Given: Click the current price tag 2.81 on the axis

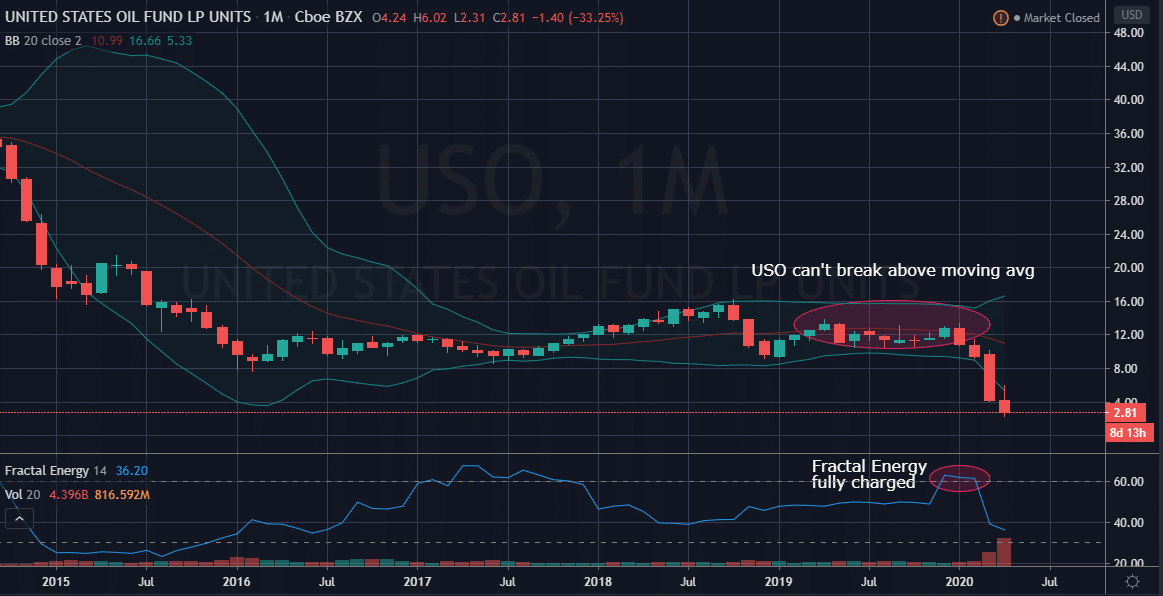Looking at the screenshot, I should click(1126, 413).
